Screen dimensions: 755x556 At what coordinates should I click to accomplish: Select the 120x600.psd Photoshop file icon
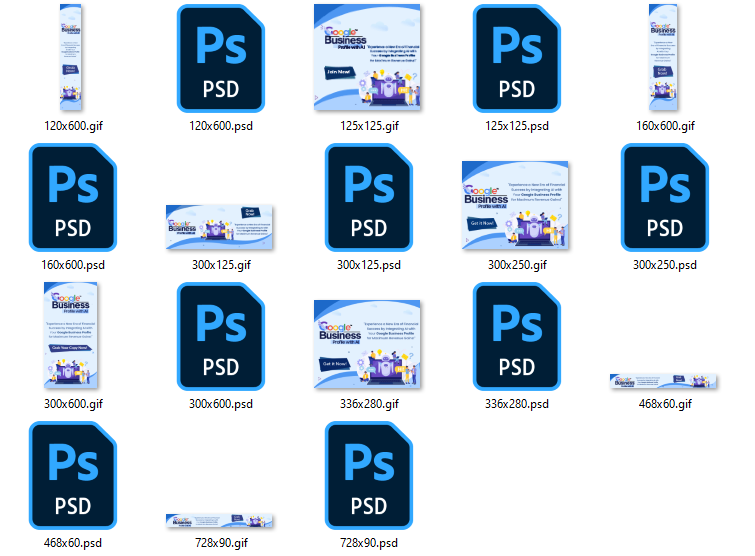221,58
